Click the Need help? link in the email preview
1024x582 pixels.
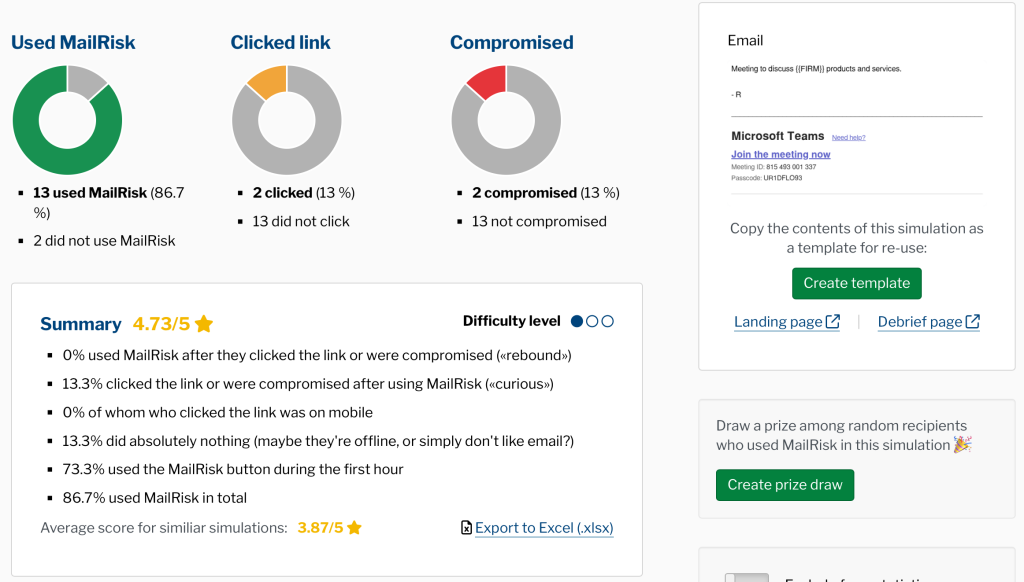click(849, 137)
